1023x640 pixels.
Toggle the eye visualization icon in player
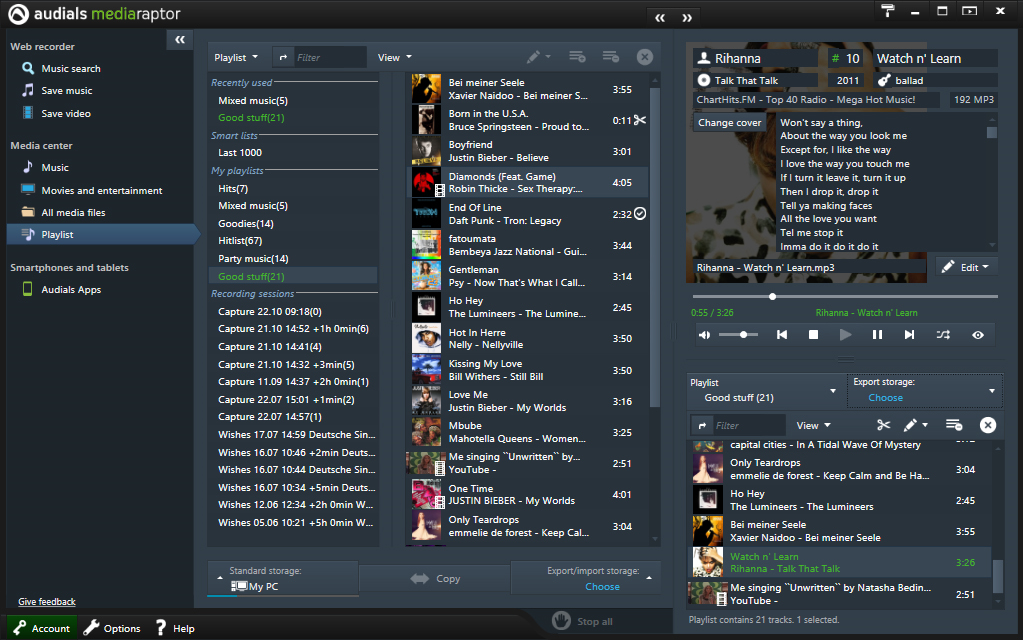978,335
